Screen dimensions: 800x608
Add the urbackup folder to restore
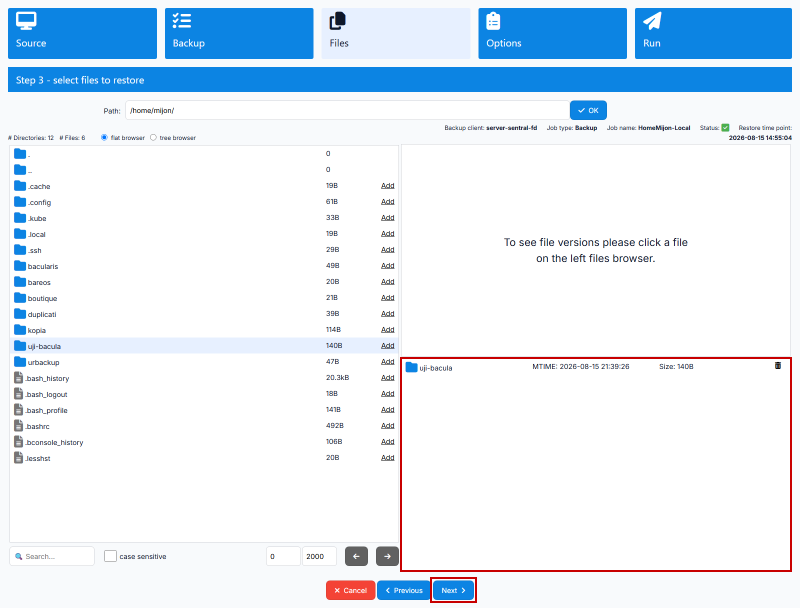tap(388, 362)
